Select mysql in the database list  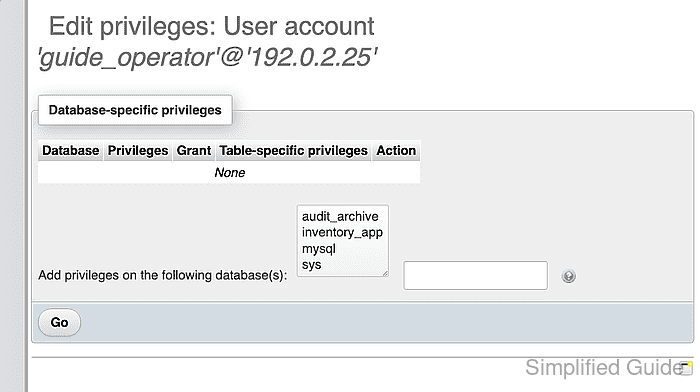pyautogui.click(x=319, y=249)
